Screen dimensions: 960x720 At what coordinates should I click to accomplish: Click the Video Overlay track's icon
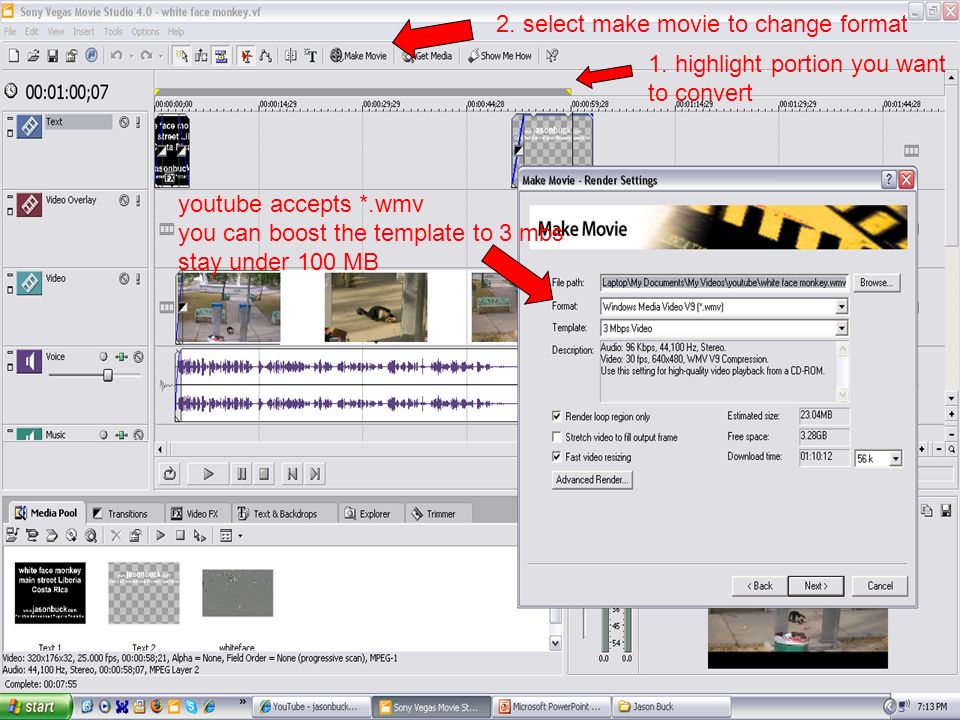(29, 204)
